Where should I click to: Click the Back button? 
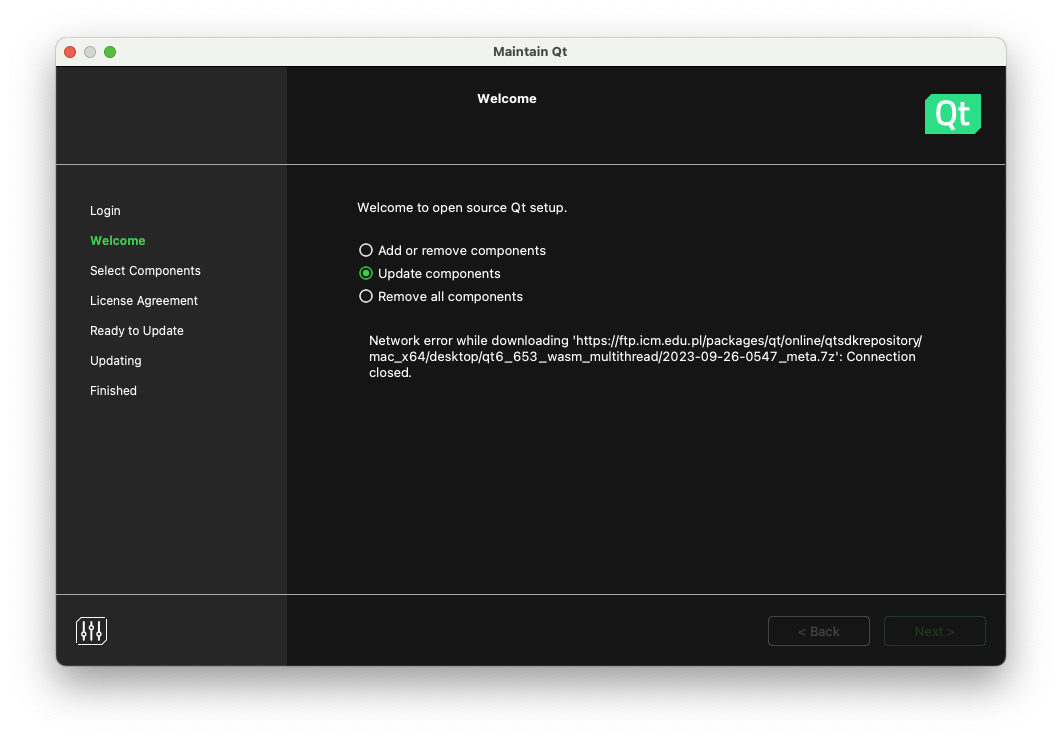819,631
